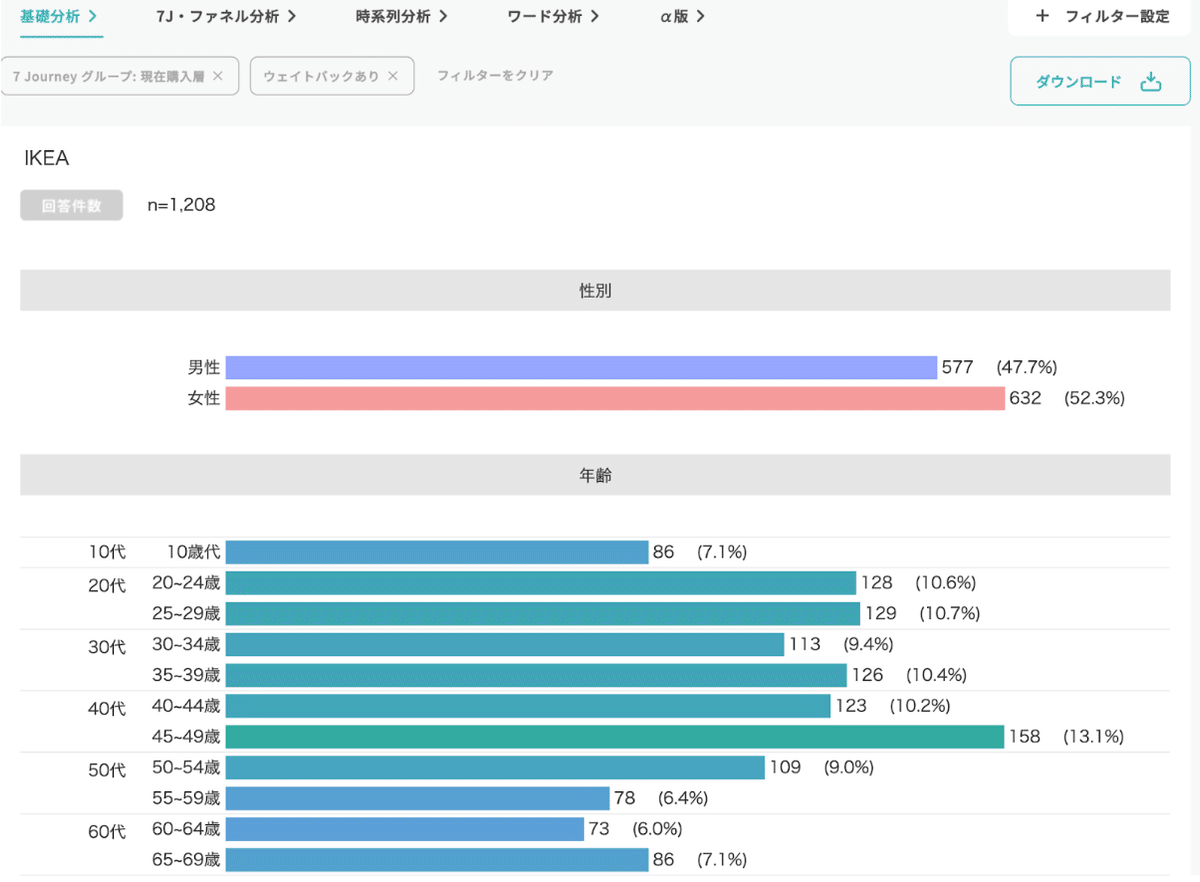Click the (13.1%) percentage value
This screenshot has width=1200, height=882.
pyautogui.click(x=1094, y=737)
